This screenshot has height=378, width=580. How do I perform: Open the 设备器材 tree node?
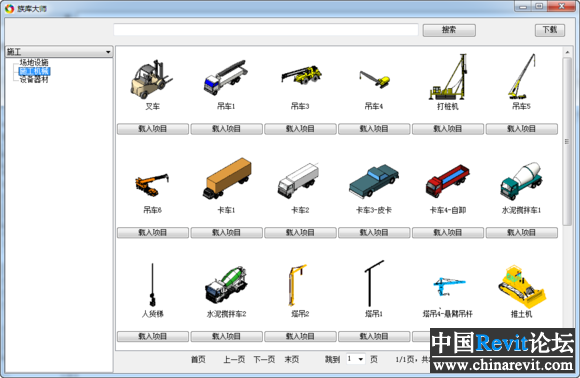pyautogui.click(x=34, y=80)
